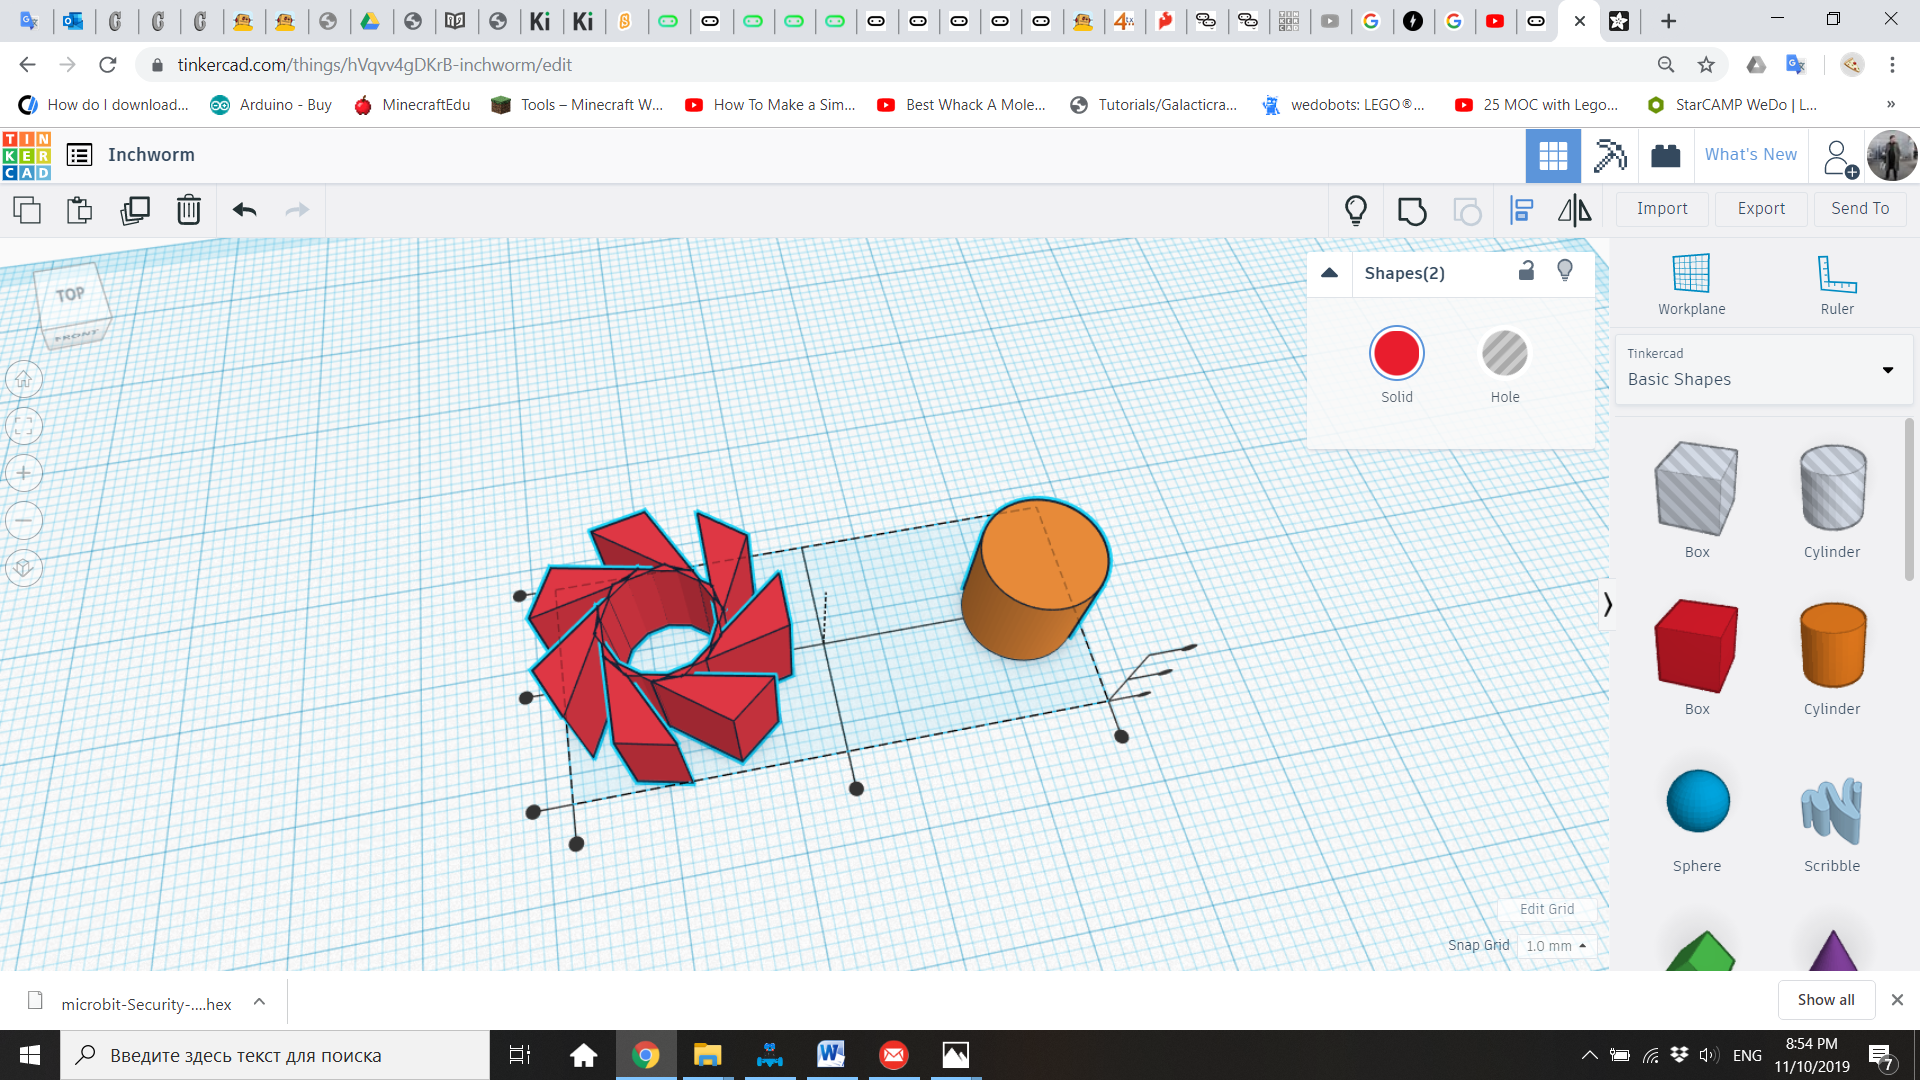Click the Edit Grid button

[x=1546, y=909]
